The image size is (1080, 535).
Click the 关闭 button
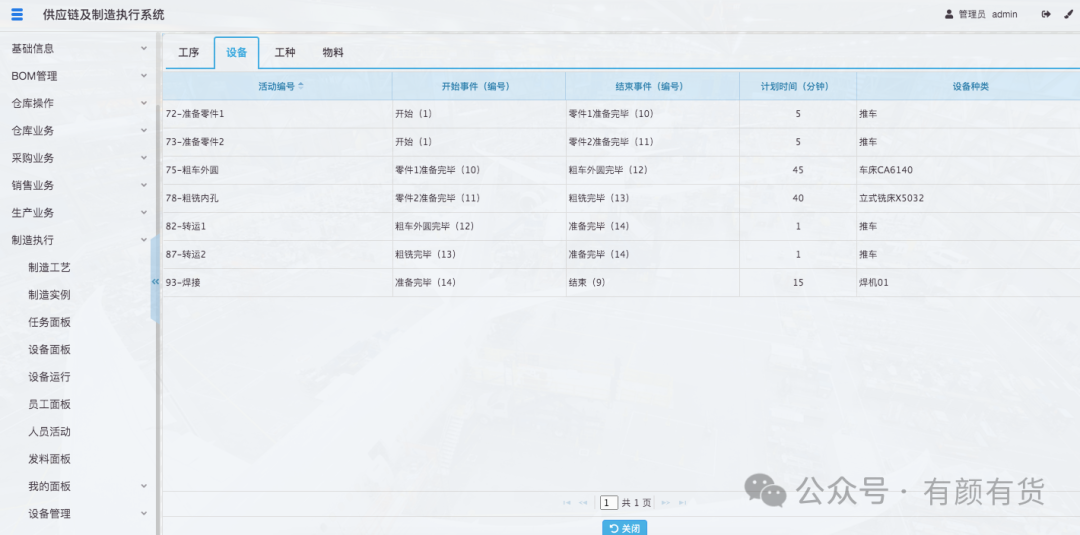click(625, 528)
